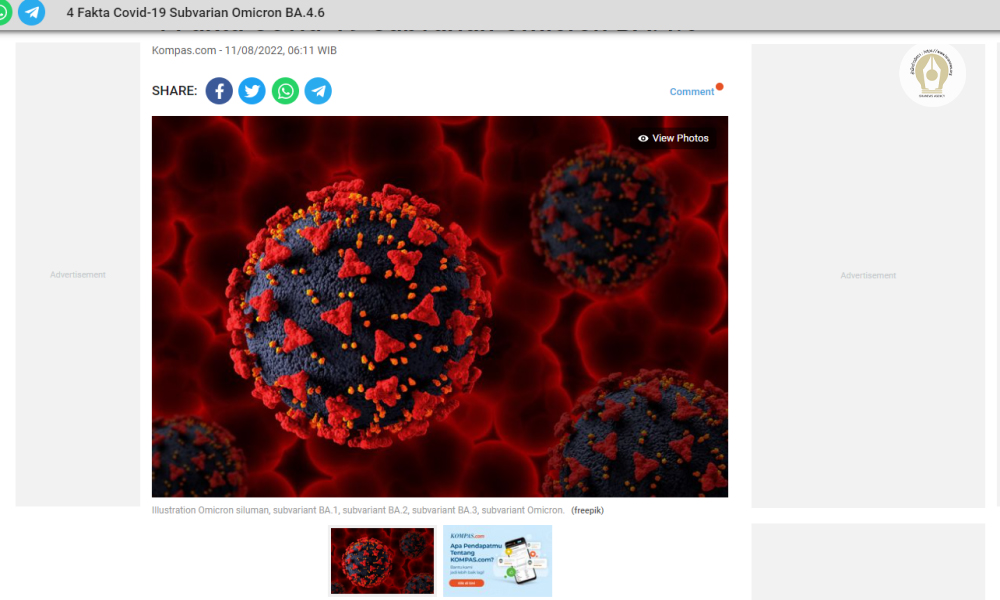Select the KOMPAS.com survey banner thumbnail

pos(497,560)
